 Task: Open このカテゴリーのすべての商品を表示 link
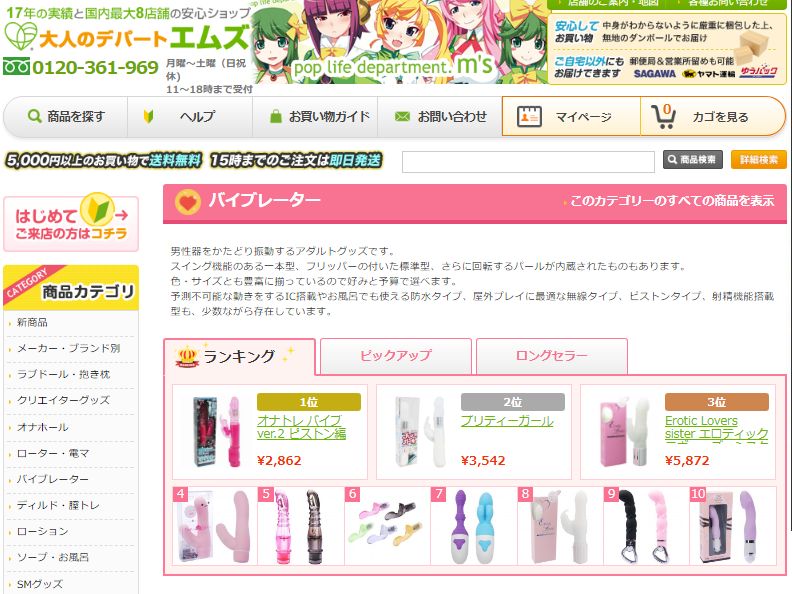[x=671, y=201]
